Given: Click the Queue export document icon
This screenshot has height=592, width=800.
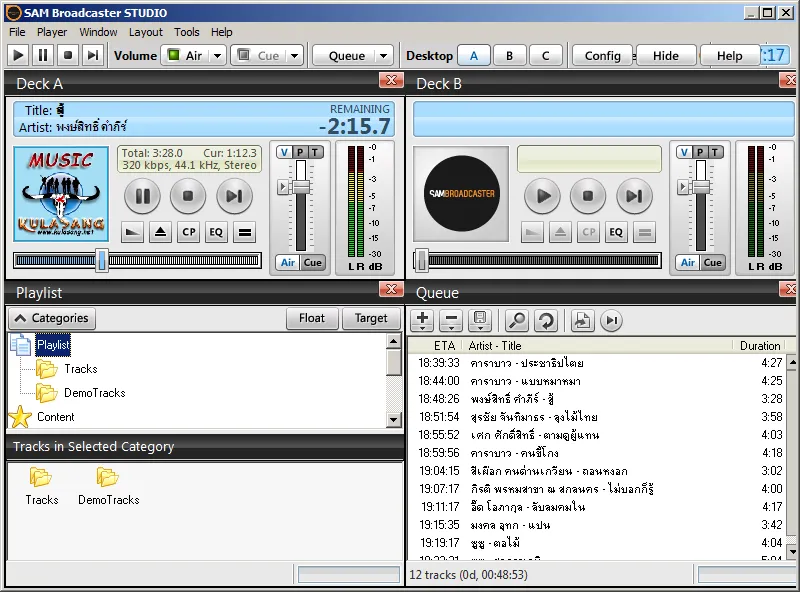Looking at the screenshot, I should (x=582, y=320).
